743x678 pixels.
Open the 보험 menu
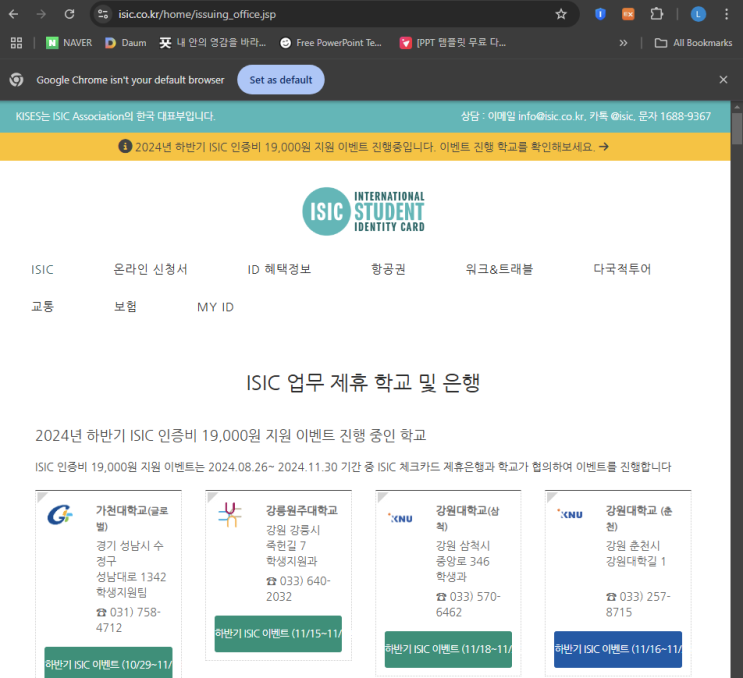pyautogui.click(x=126, y=307)
